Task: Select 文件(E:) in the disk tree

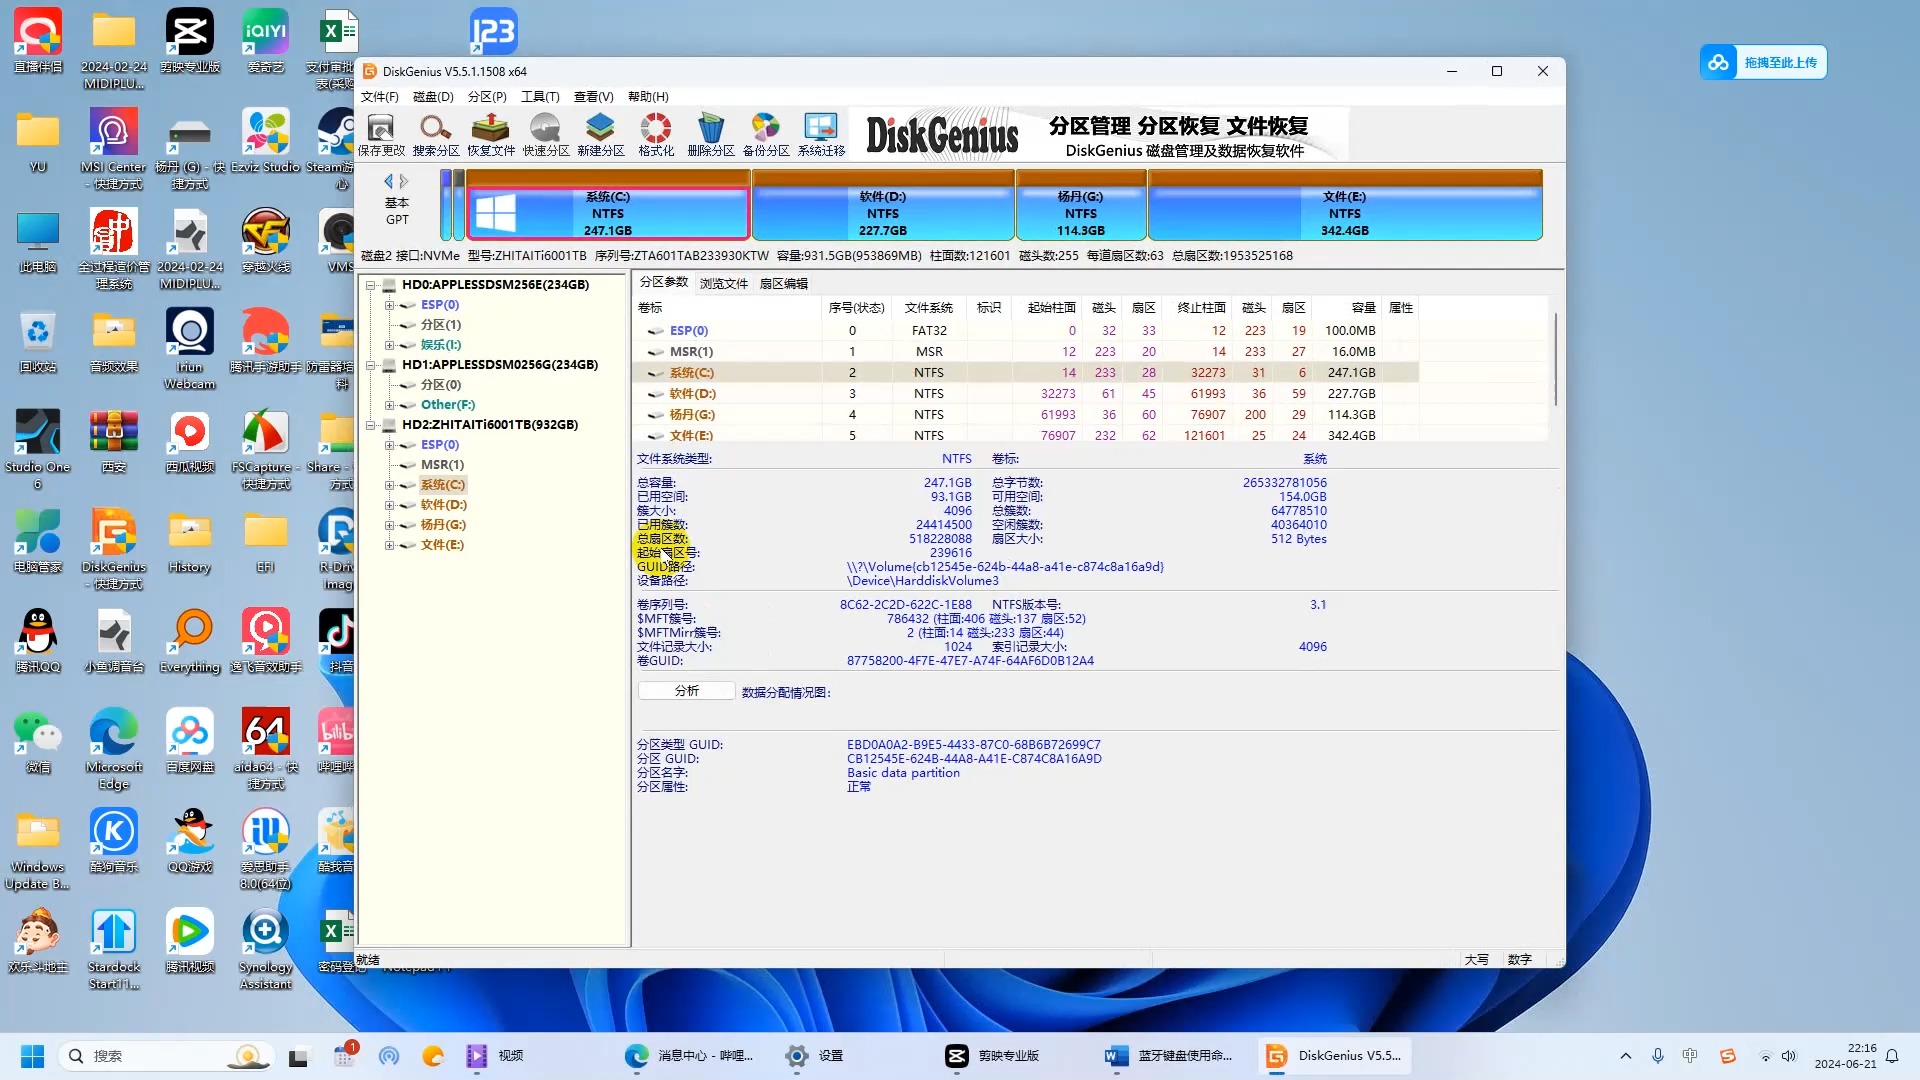Action: point(442,545)
